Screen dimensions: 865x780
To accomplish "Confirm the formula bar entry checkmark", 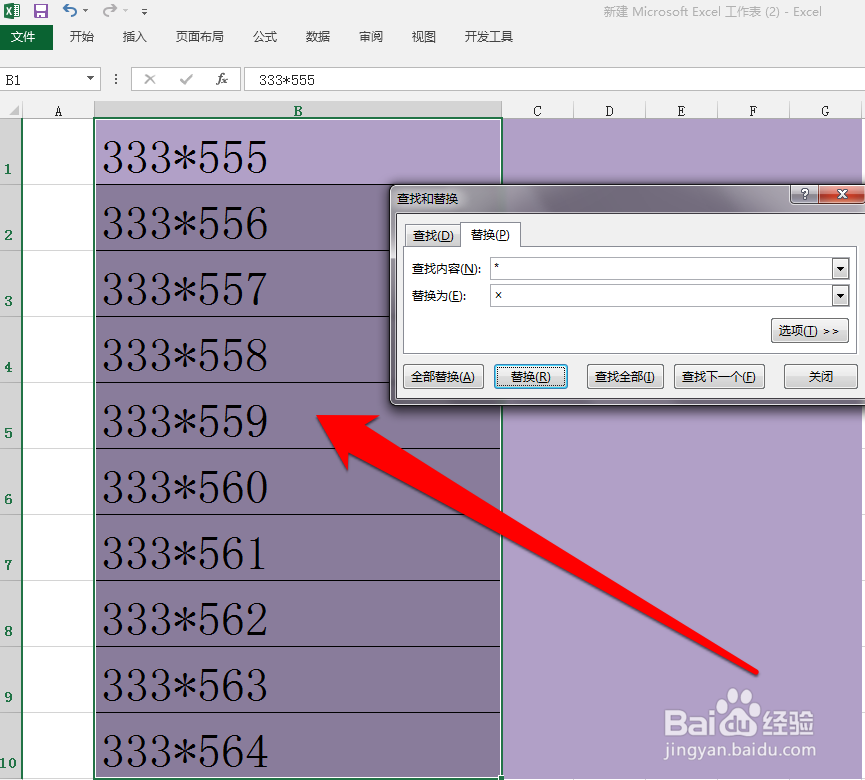I will (186, 79).
